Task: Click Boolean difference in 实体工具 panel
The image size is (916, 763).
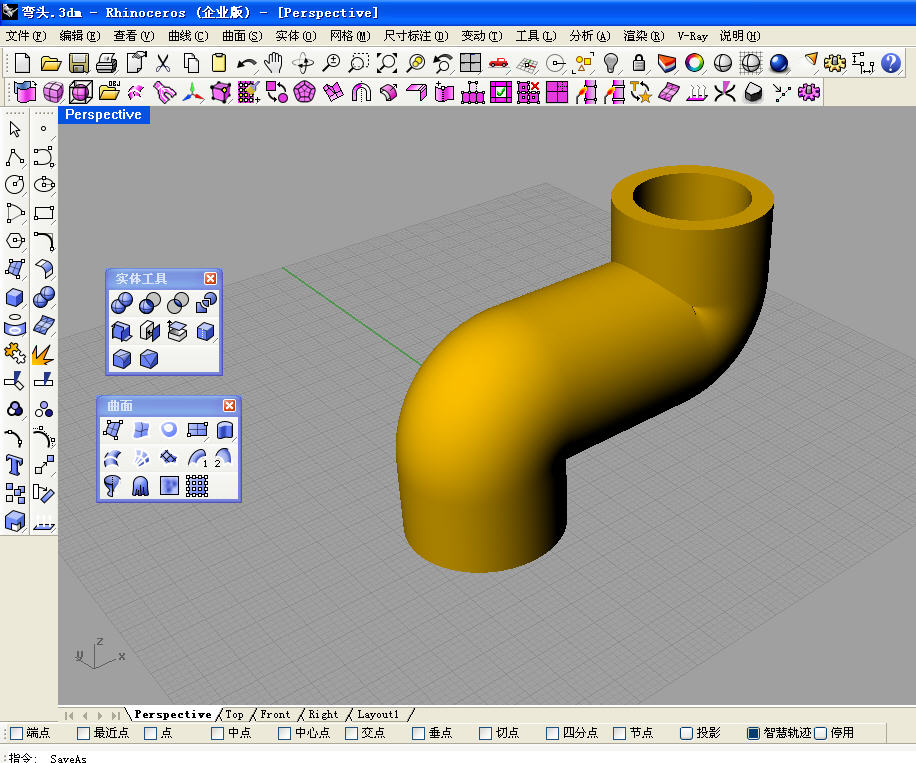Action: tap(150, 303)
